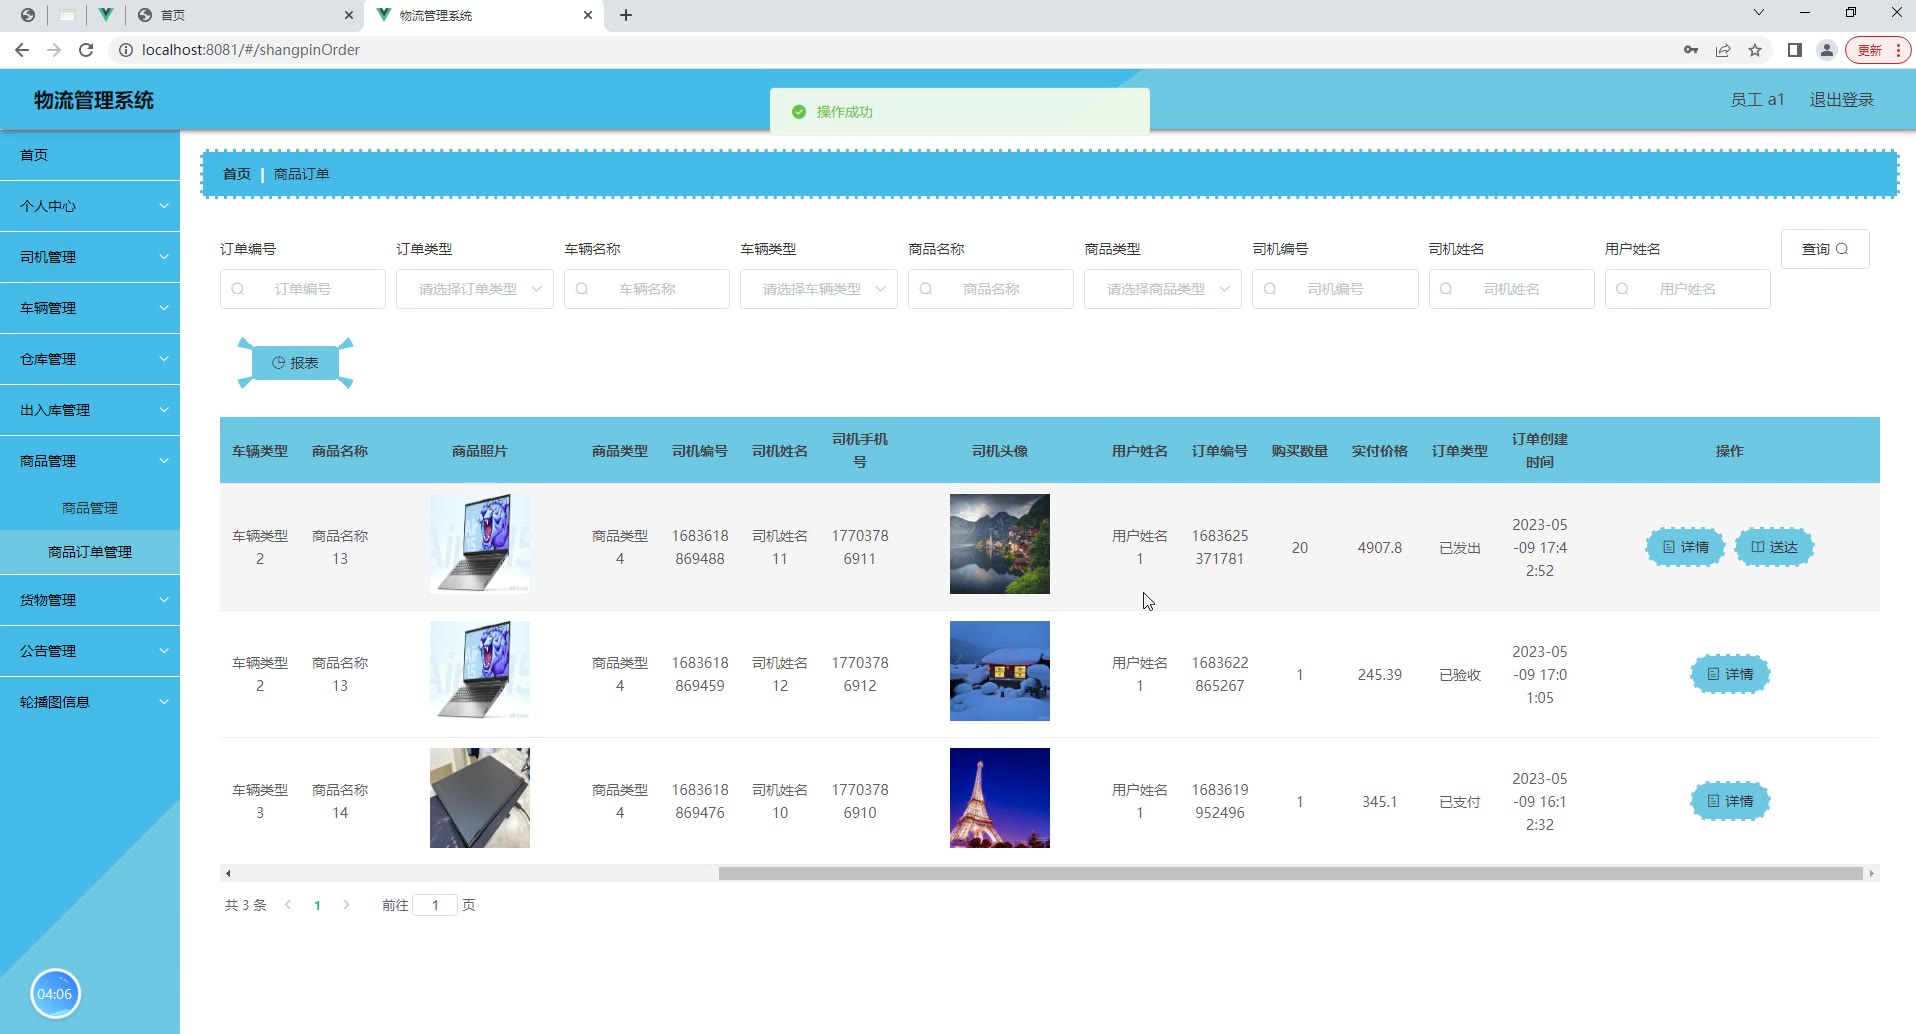Expand 司机管理 sidebar menu

click(x=90, y=257)
